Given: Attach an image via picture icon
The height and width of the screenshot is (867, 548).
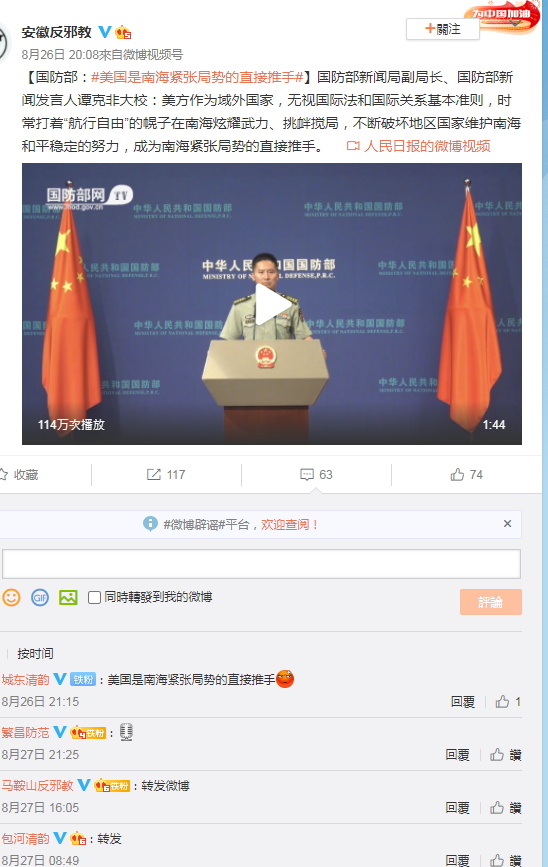Looking at the screenshot, I should (68, 597).
